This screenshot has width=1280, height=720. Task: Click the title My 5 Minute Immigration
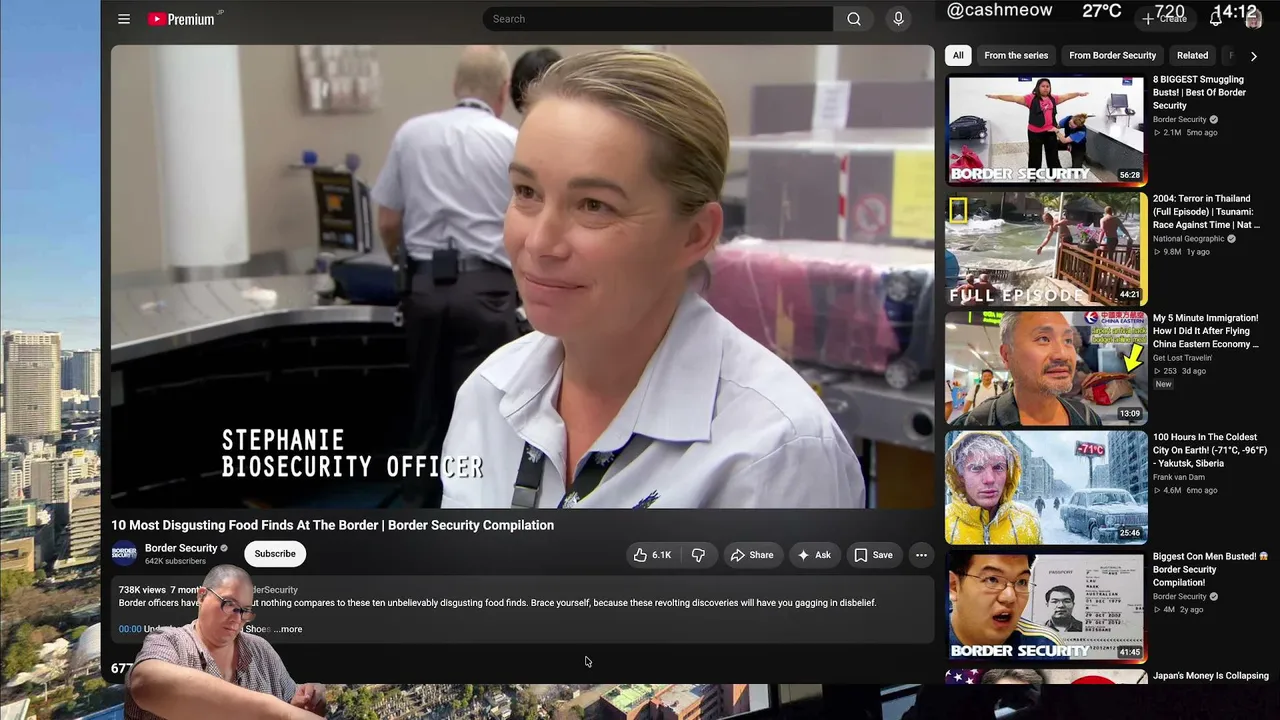[x=1206, y=331]
